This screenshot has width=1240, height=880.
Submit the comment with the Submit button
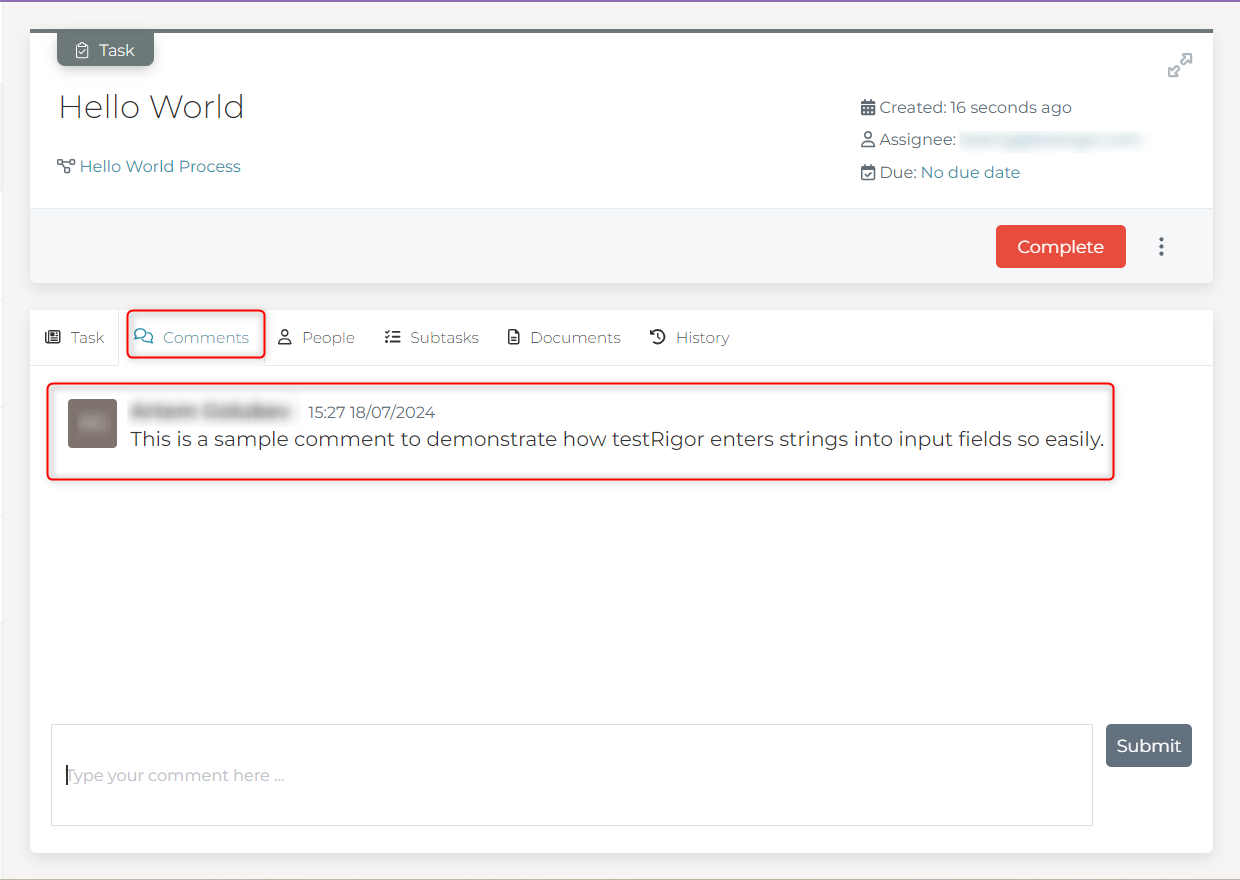coord(1148,746)
